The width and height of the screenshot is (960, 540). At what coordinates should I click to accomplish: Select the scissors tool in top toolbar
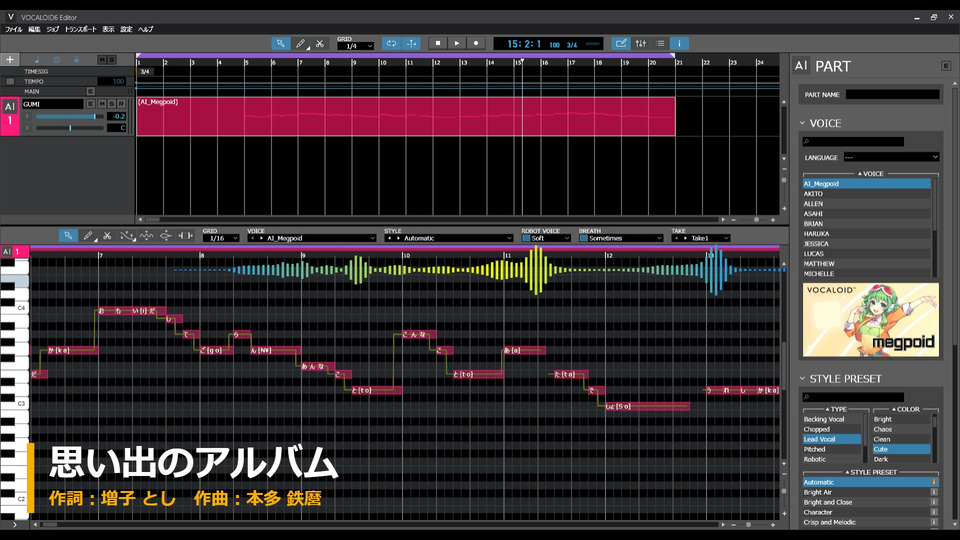(x=320, y=43)
